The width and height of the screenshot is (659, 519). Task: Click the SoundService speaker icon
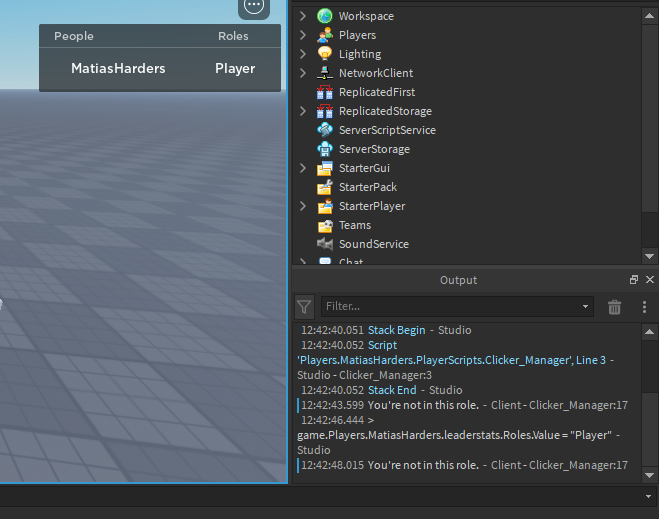point(324,244)
